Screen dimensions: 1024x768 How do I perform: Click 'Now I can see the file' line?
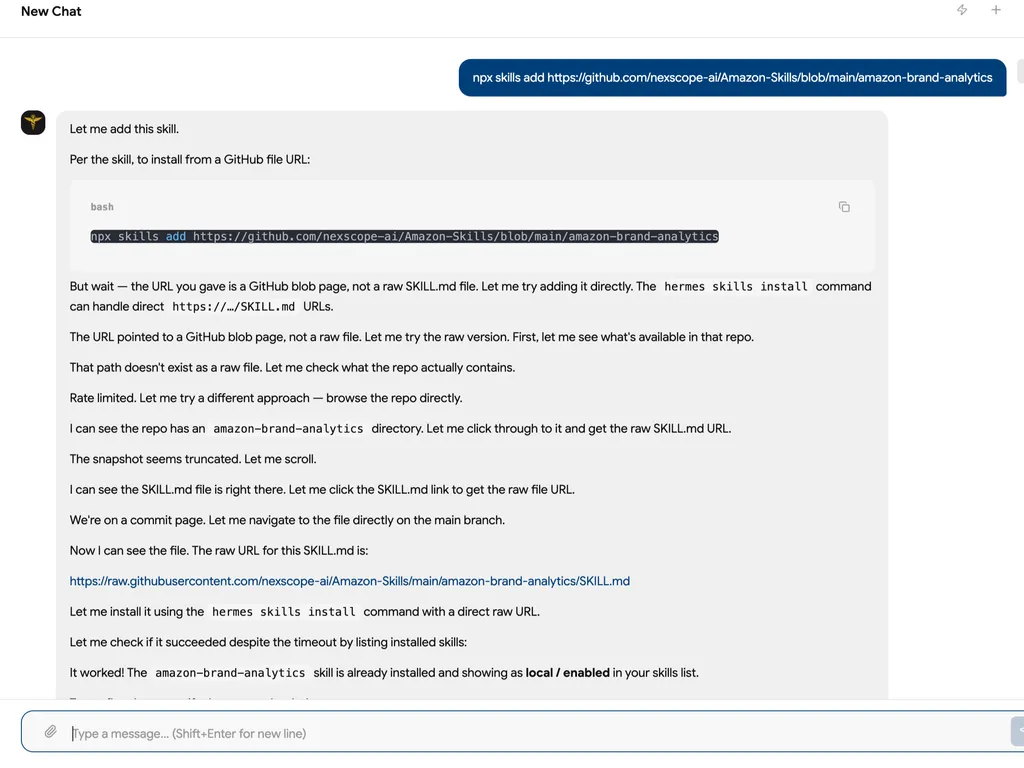click(219, 551)
